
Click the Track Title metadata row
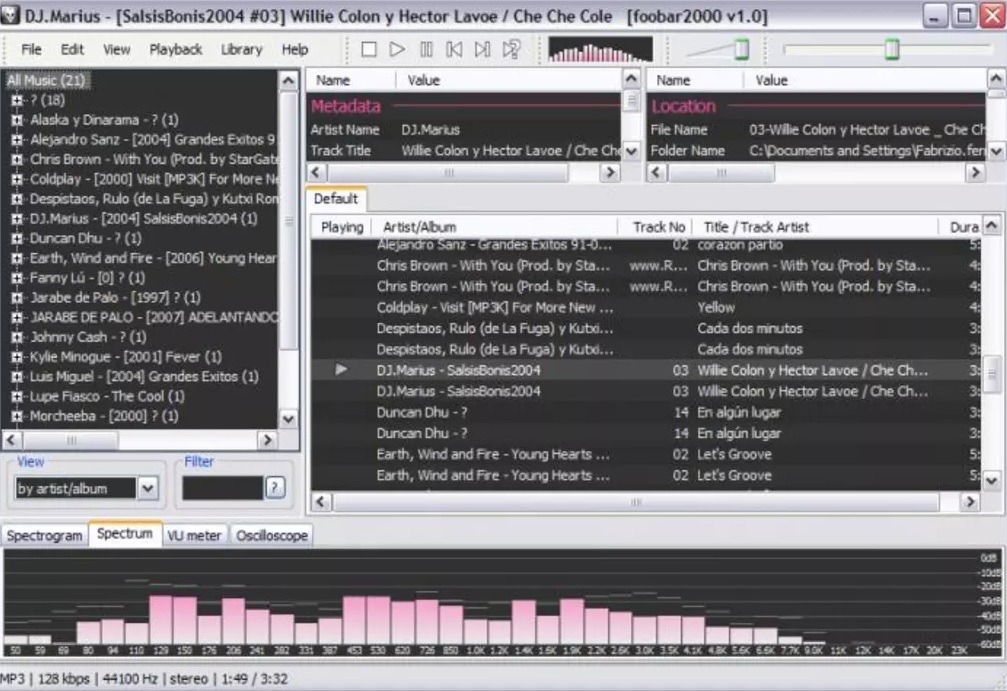click(x=465, y=151)
